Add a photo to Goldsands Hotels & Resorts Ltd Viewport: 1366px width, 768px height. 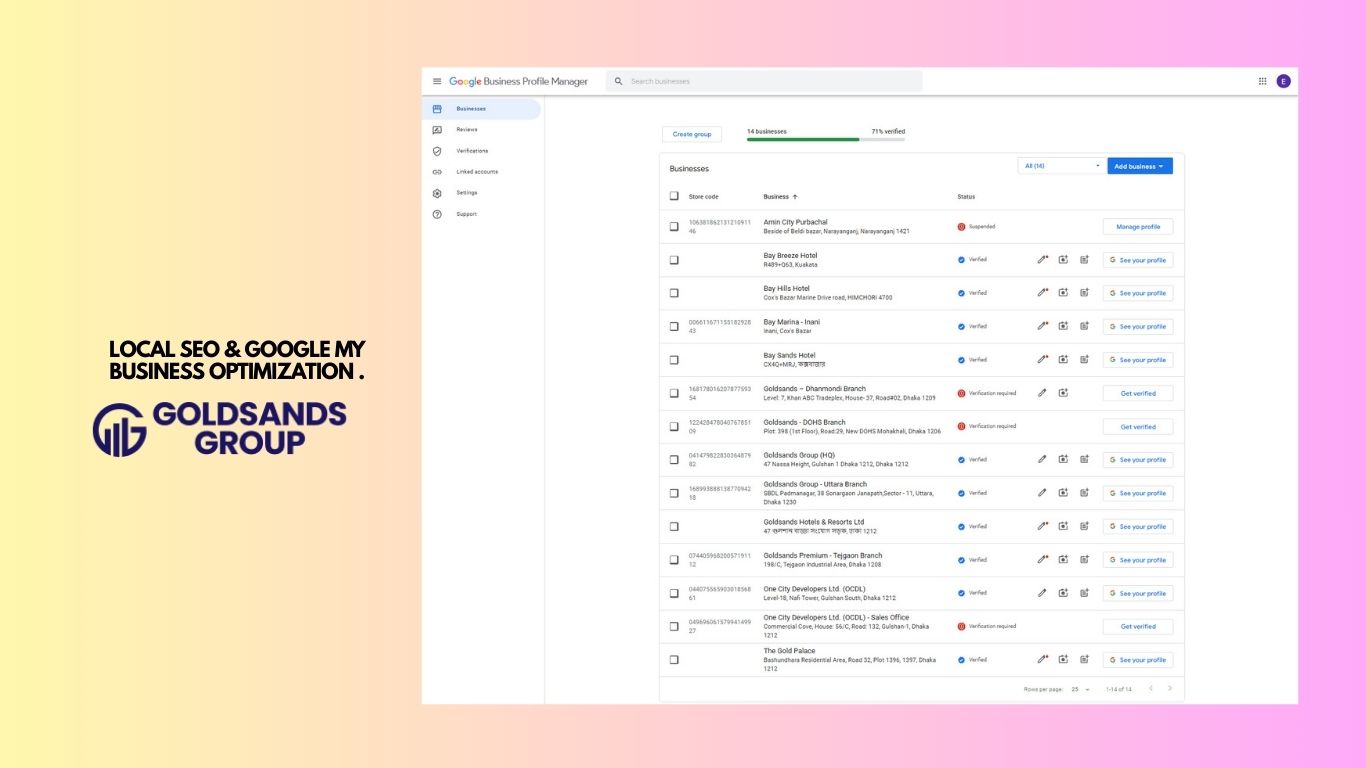tap(1063, 526)
